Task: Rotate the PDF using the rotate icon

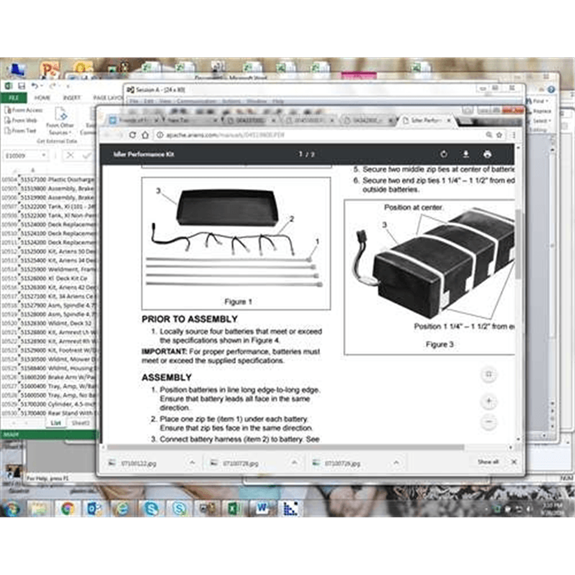Action: (444, 154)
